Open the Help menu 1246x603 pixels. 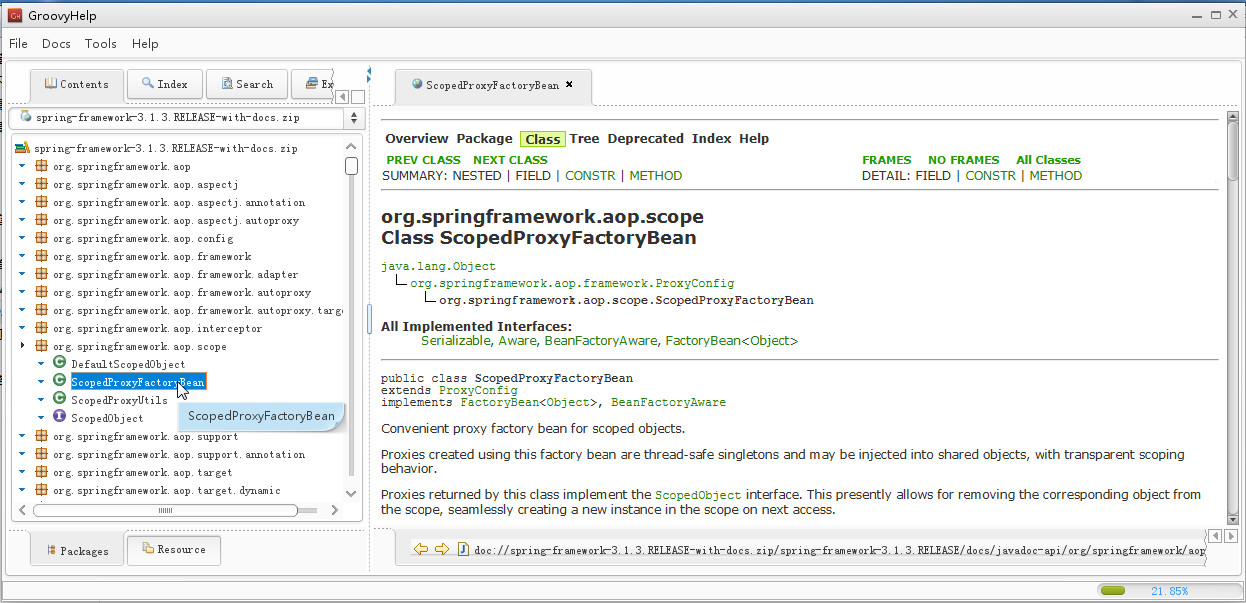pyautogui.click(x=145, y=44)
